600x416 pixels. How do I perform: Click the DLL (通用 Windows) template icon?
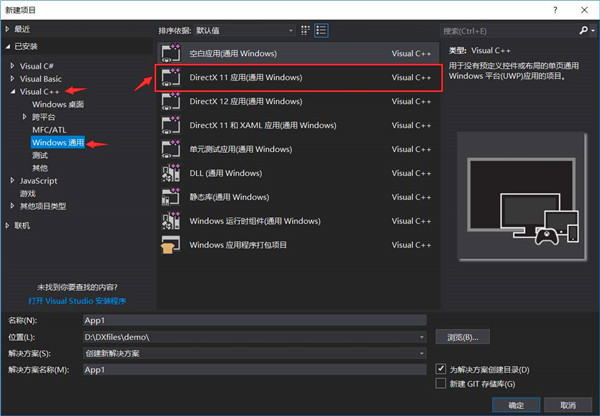tap(171, 173)
